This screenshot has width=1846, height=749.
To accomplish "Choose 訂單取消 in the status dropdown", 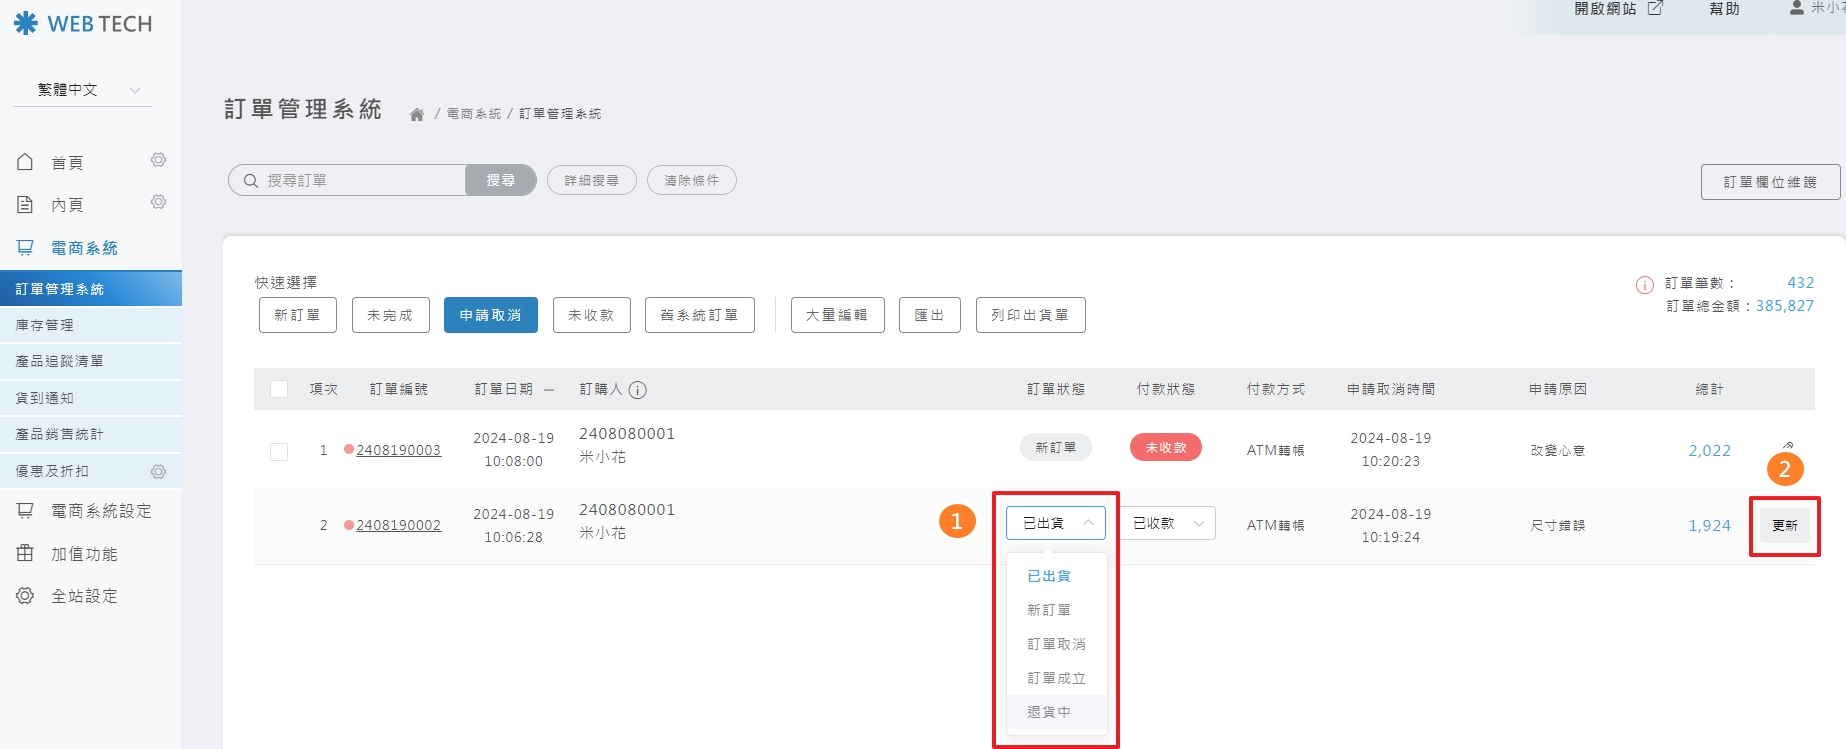I will pyautogui.click(x=1056, y=644).
